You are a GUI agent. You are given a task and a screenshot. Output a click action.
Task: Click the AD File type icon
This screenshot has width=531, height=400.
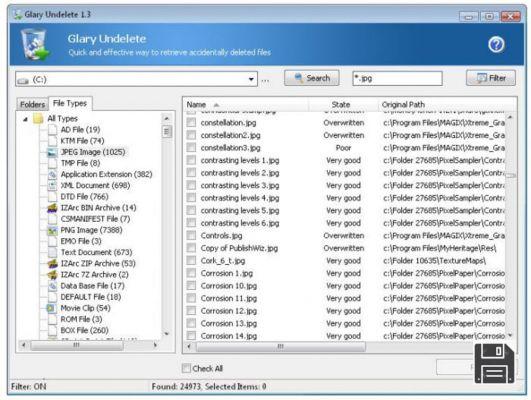tap(52, 130)
